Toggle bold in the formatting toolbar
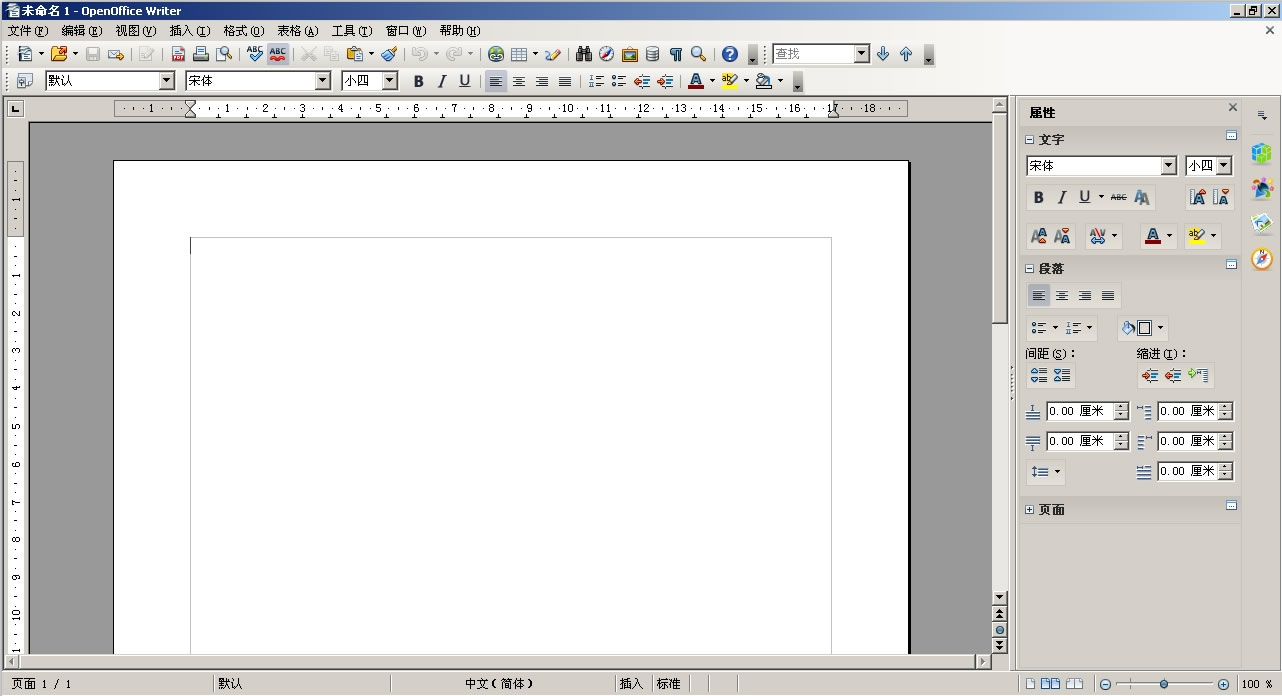This screenshot has height=696, width=1282. tap(418, 81)
